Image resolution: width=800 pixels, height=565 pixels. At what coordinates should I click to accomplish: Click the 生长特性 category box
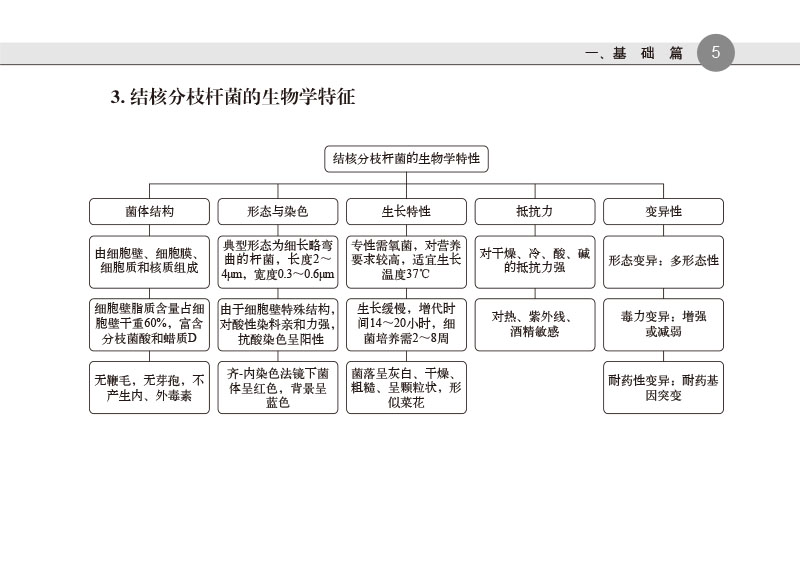pyautogui.click(x=406, y=212)
